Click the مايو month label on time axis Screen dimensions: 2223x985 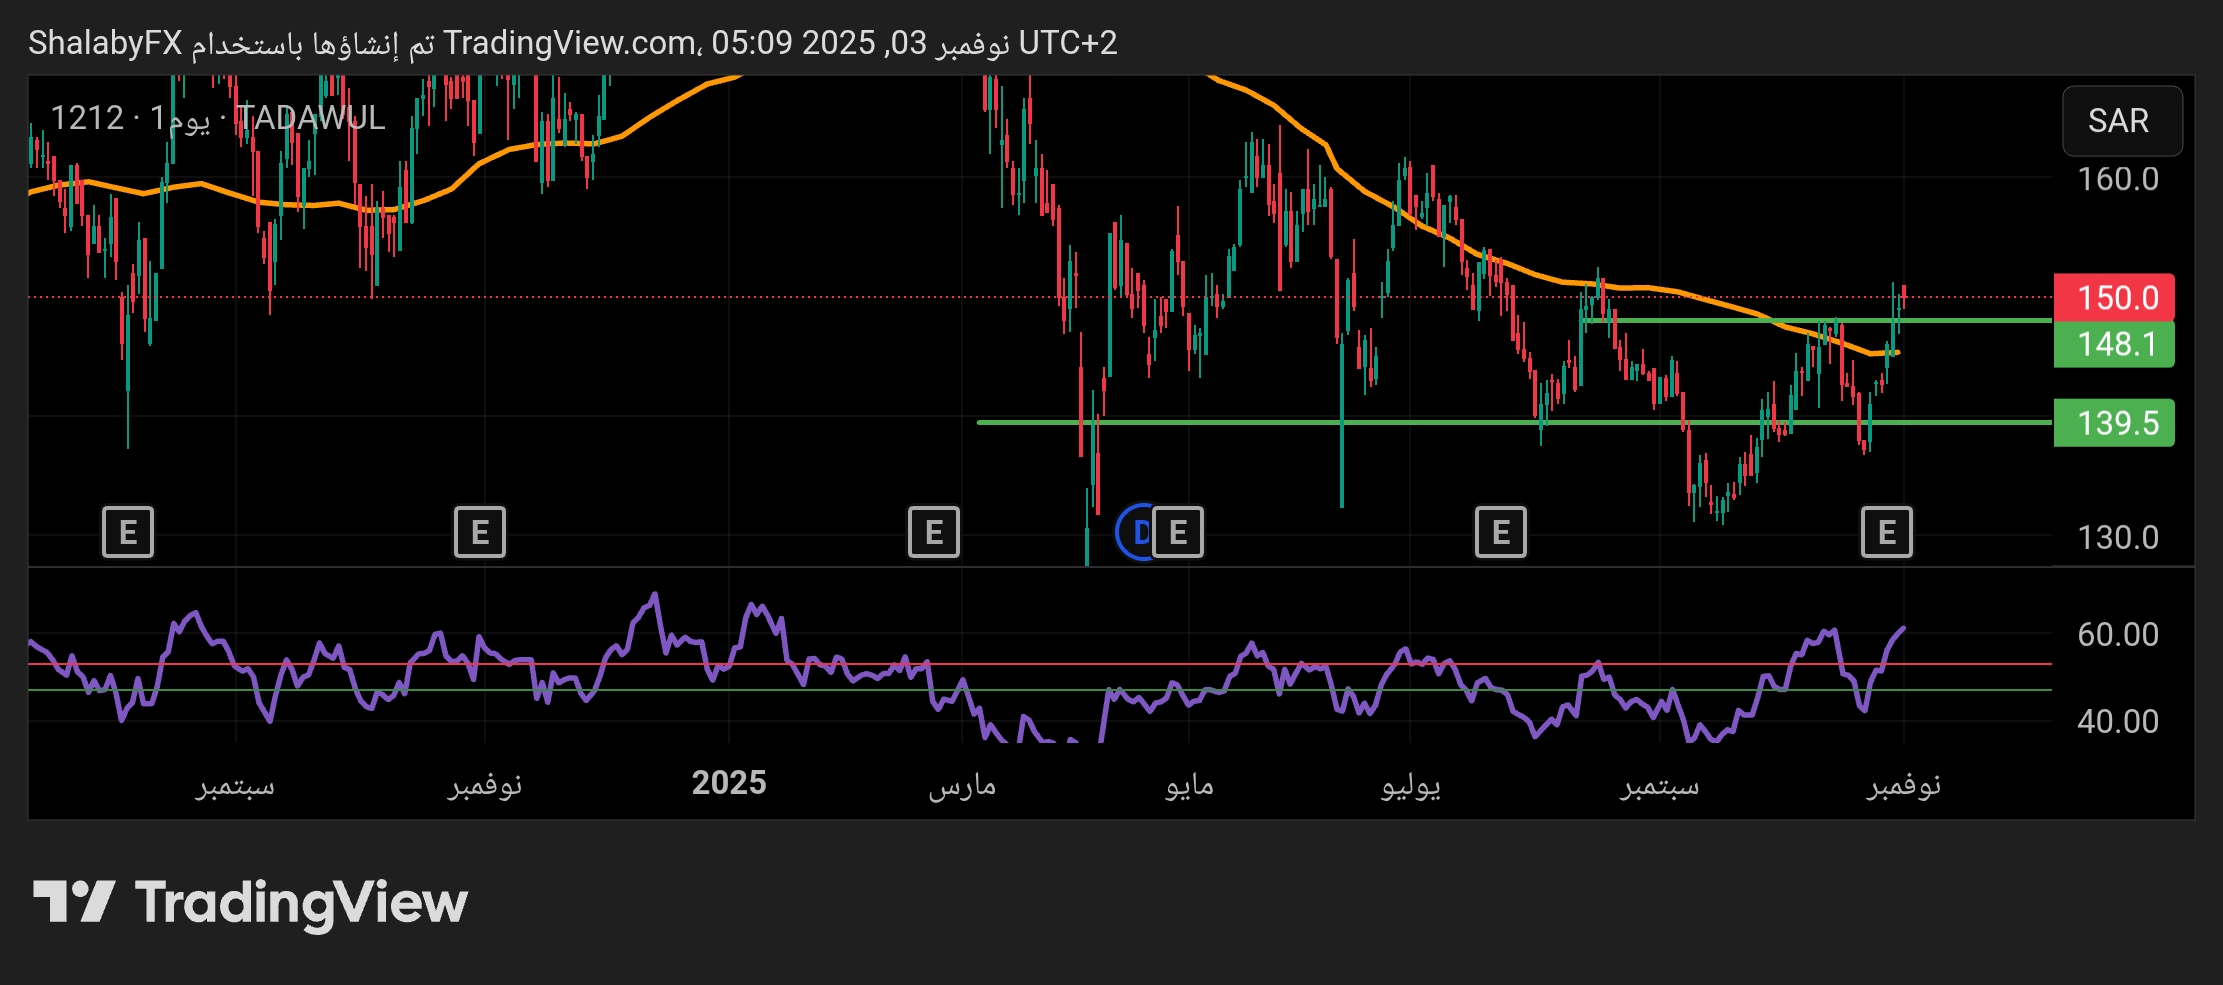click(x=1189, y=785)
